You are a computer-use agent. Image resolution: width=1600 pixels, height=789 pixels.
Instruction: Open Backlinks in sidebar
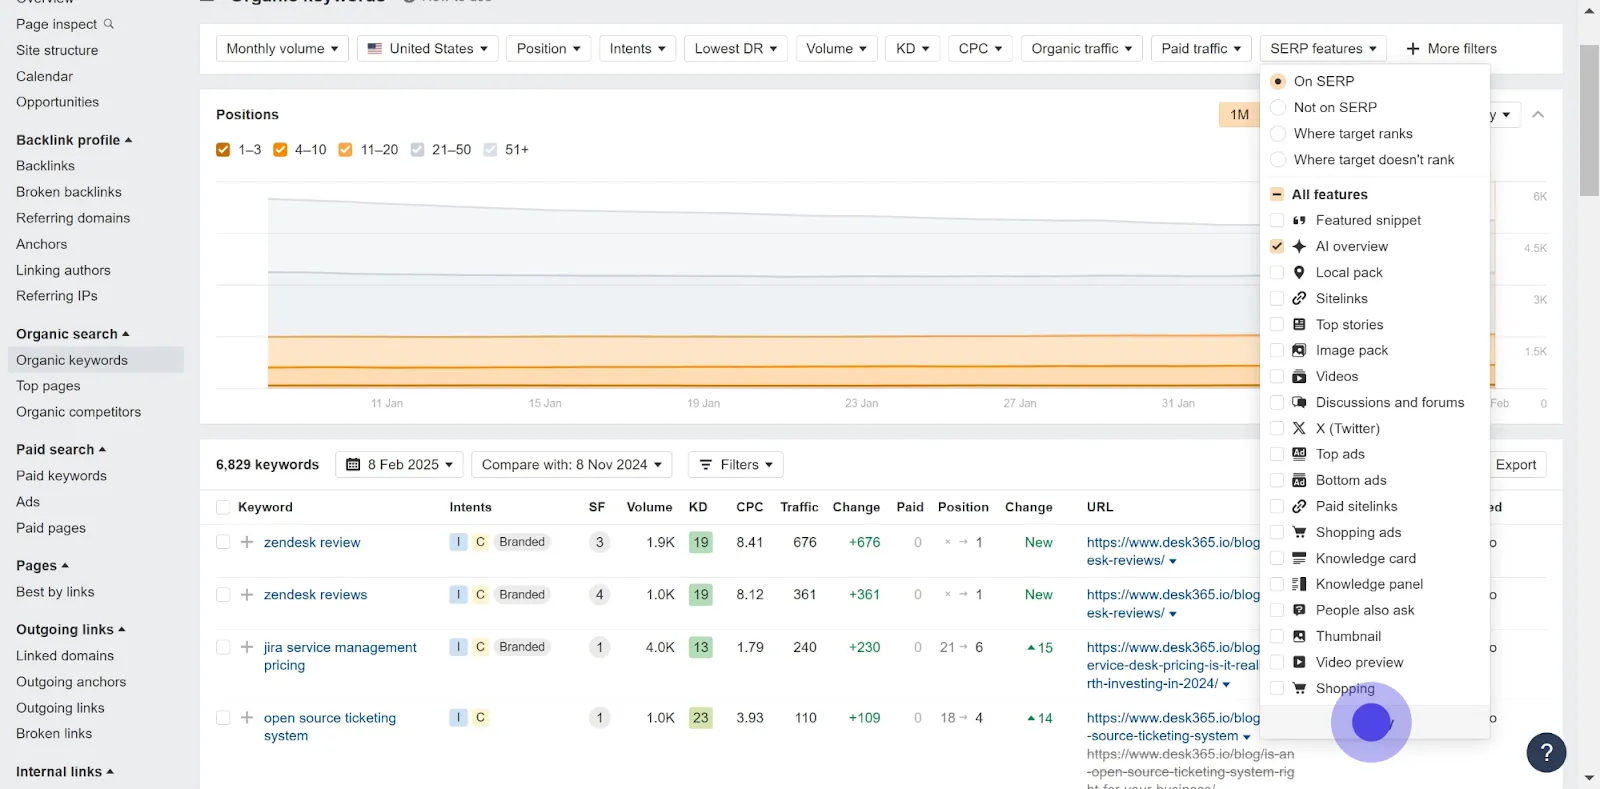(45, 166)
